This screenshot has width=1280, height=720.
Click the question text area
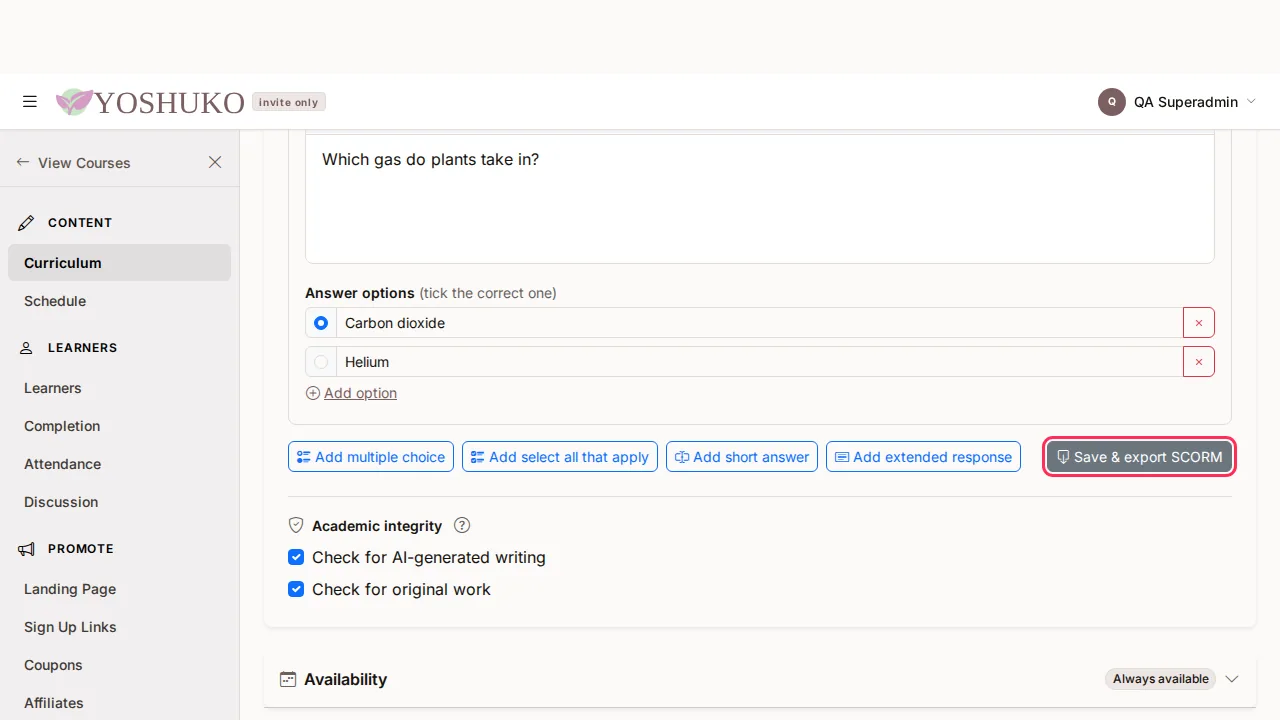pyautogui.click(x=760, y=199)
